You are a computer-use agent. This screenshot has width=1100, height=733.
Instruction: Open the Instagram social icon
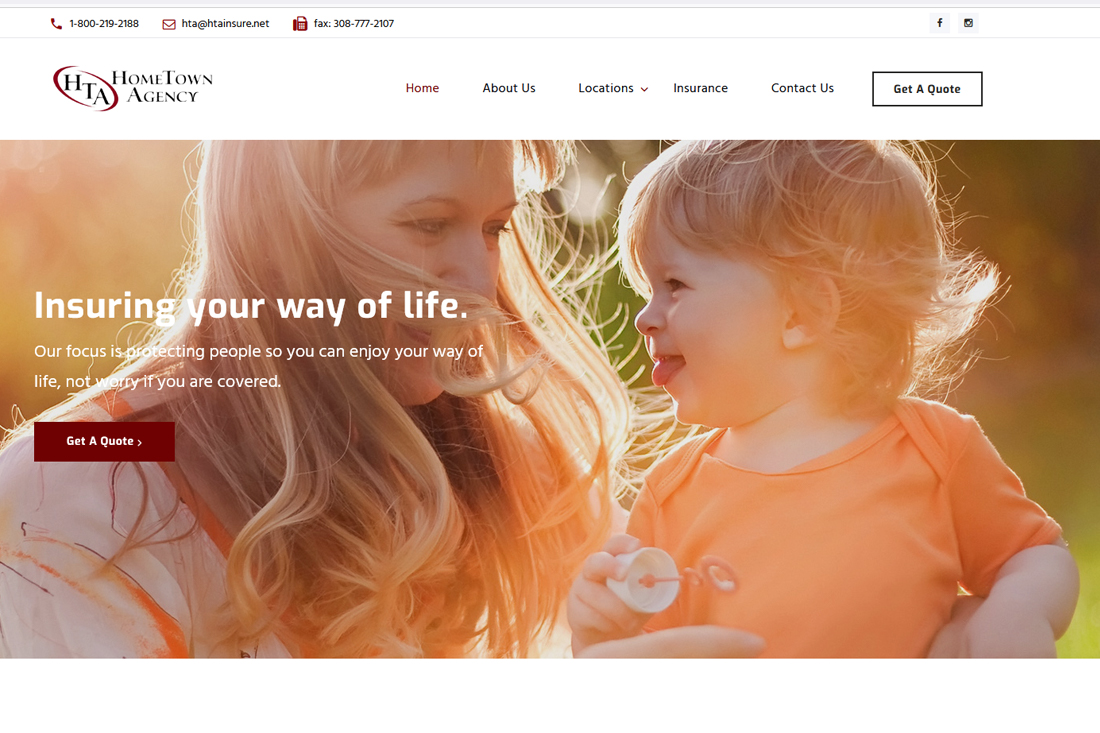[x=968, y=23]
